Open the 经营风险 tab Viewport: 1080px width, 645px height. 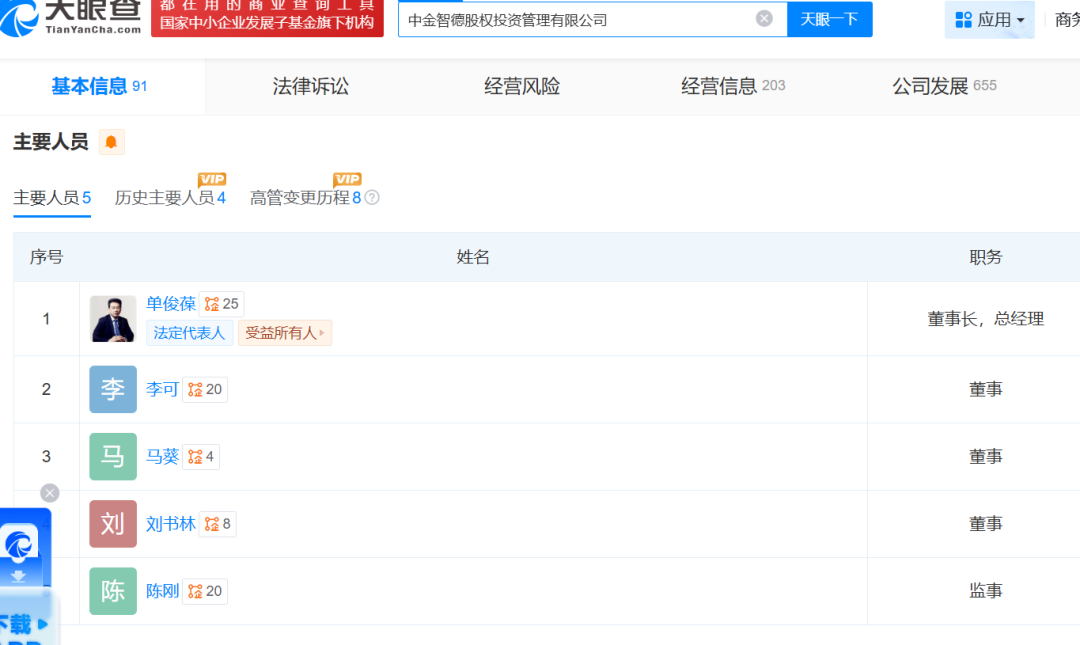tap(522, 87)
